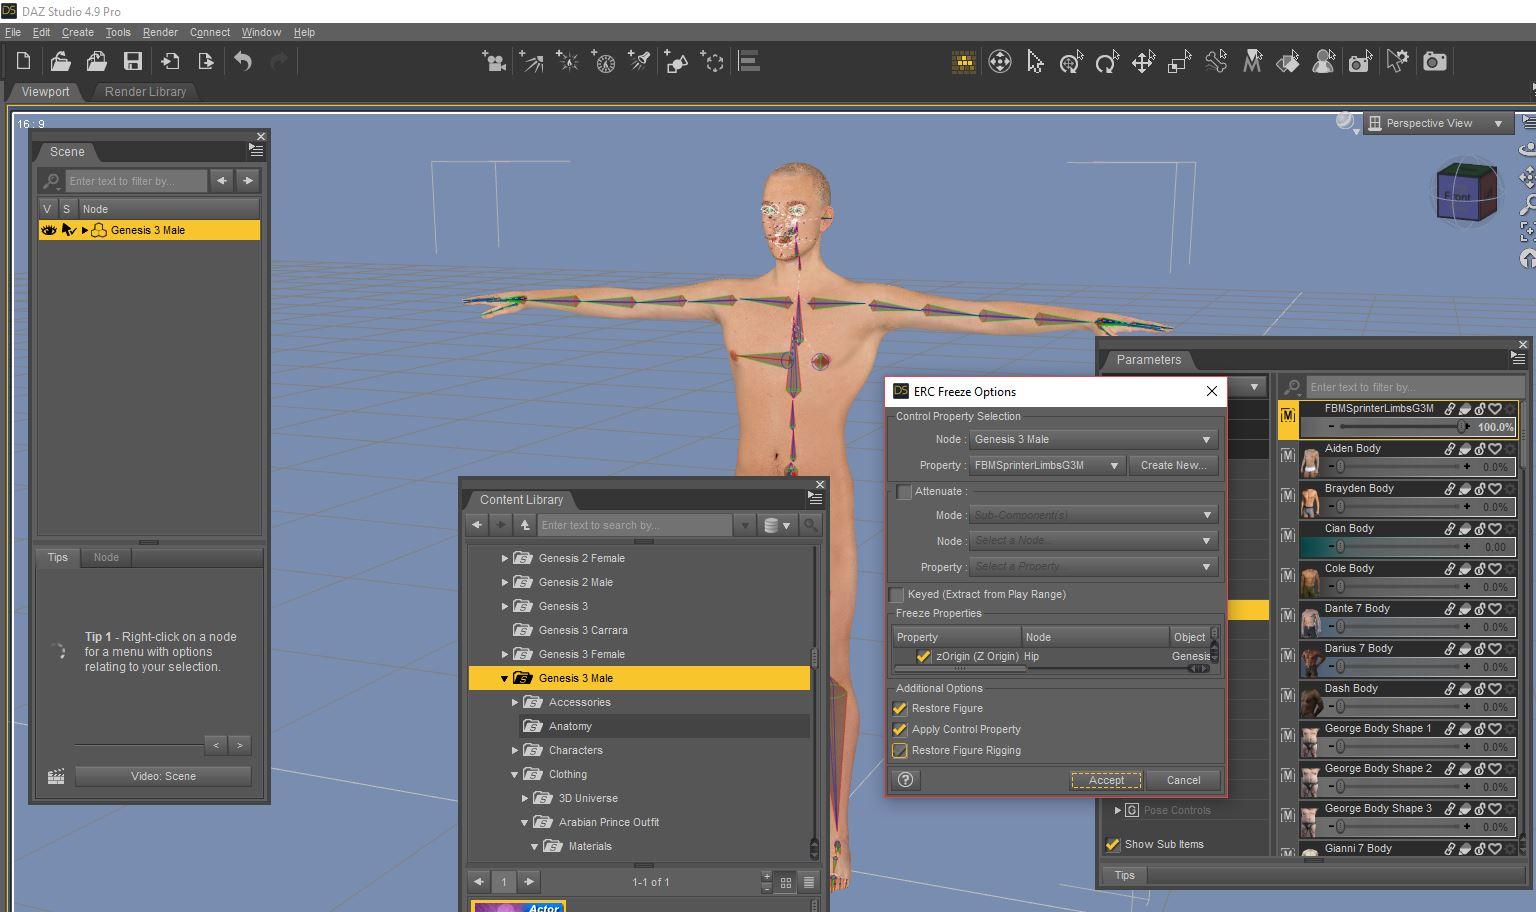The width and height of the screenshot is (1536, 912).
Task: Check Keyed (Extract from Play Range)
Action: pyautogui.click(x=897, y=594)
